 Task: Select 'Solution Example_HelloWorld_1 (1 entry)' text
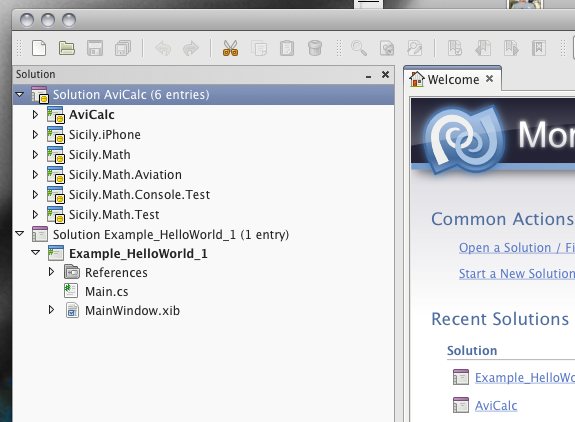click(x=171, y=235)
